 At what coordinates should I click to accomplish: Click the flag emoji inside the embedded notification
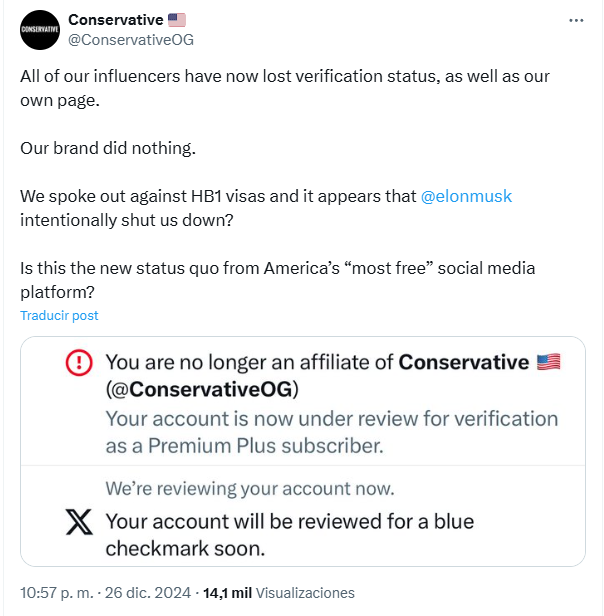(549, 362)
